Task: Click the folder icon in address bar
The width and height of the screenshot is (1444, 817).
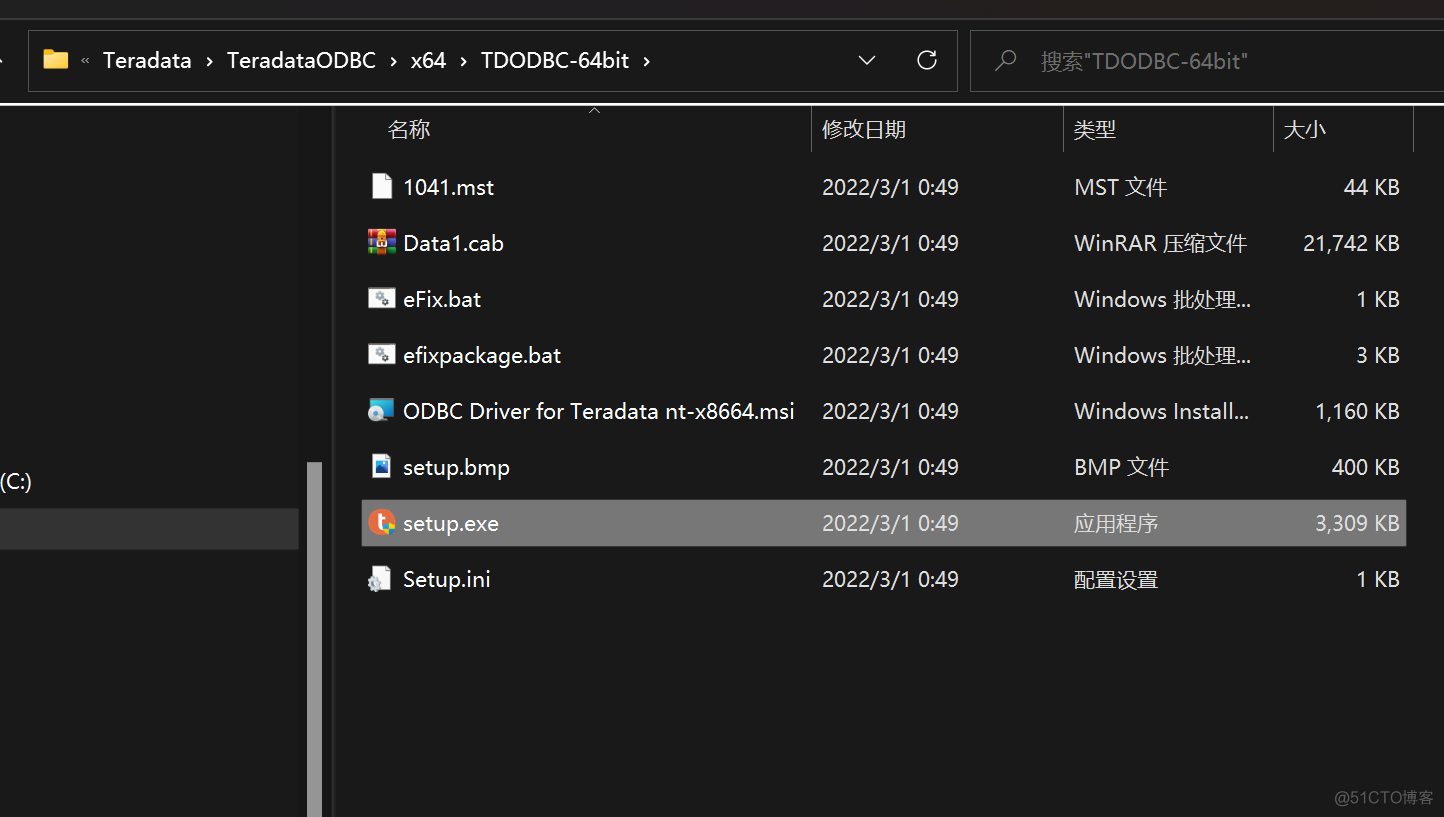Action: tap(56, 60)
